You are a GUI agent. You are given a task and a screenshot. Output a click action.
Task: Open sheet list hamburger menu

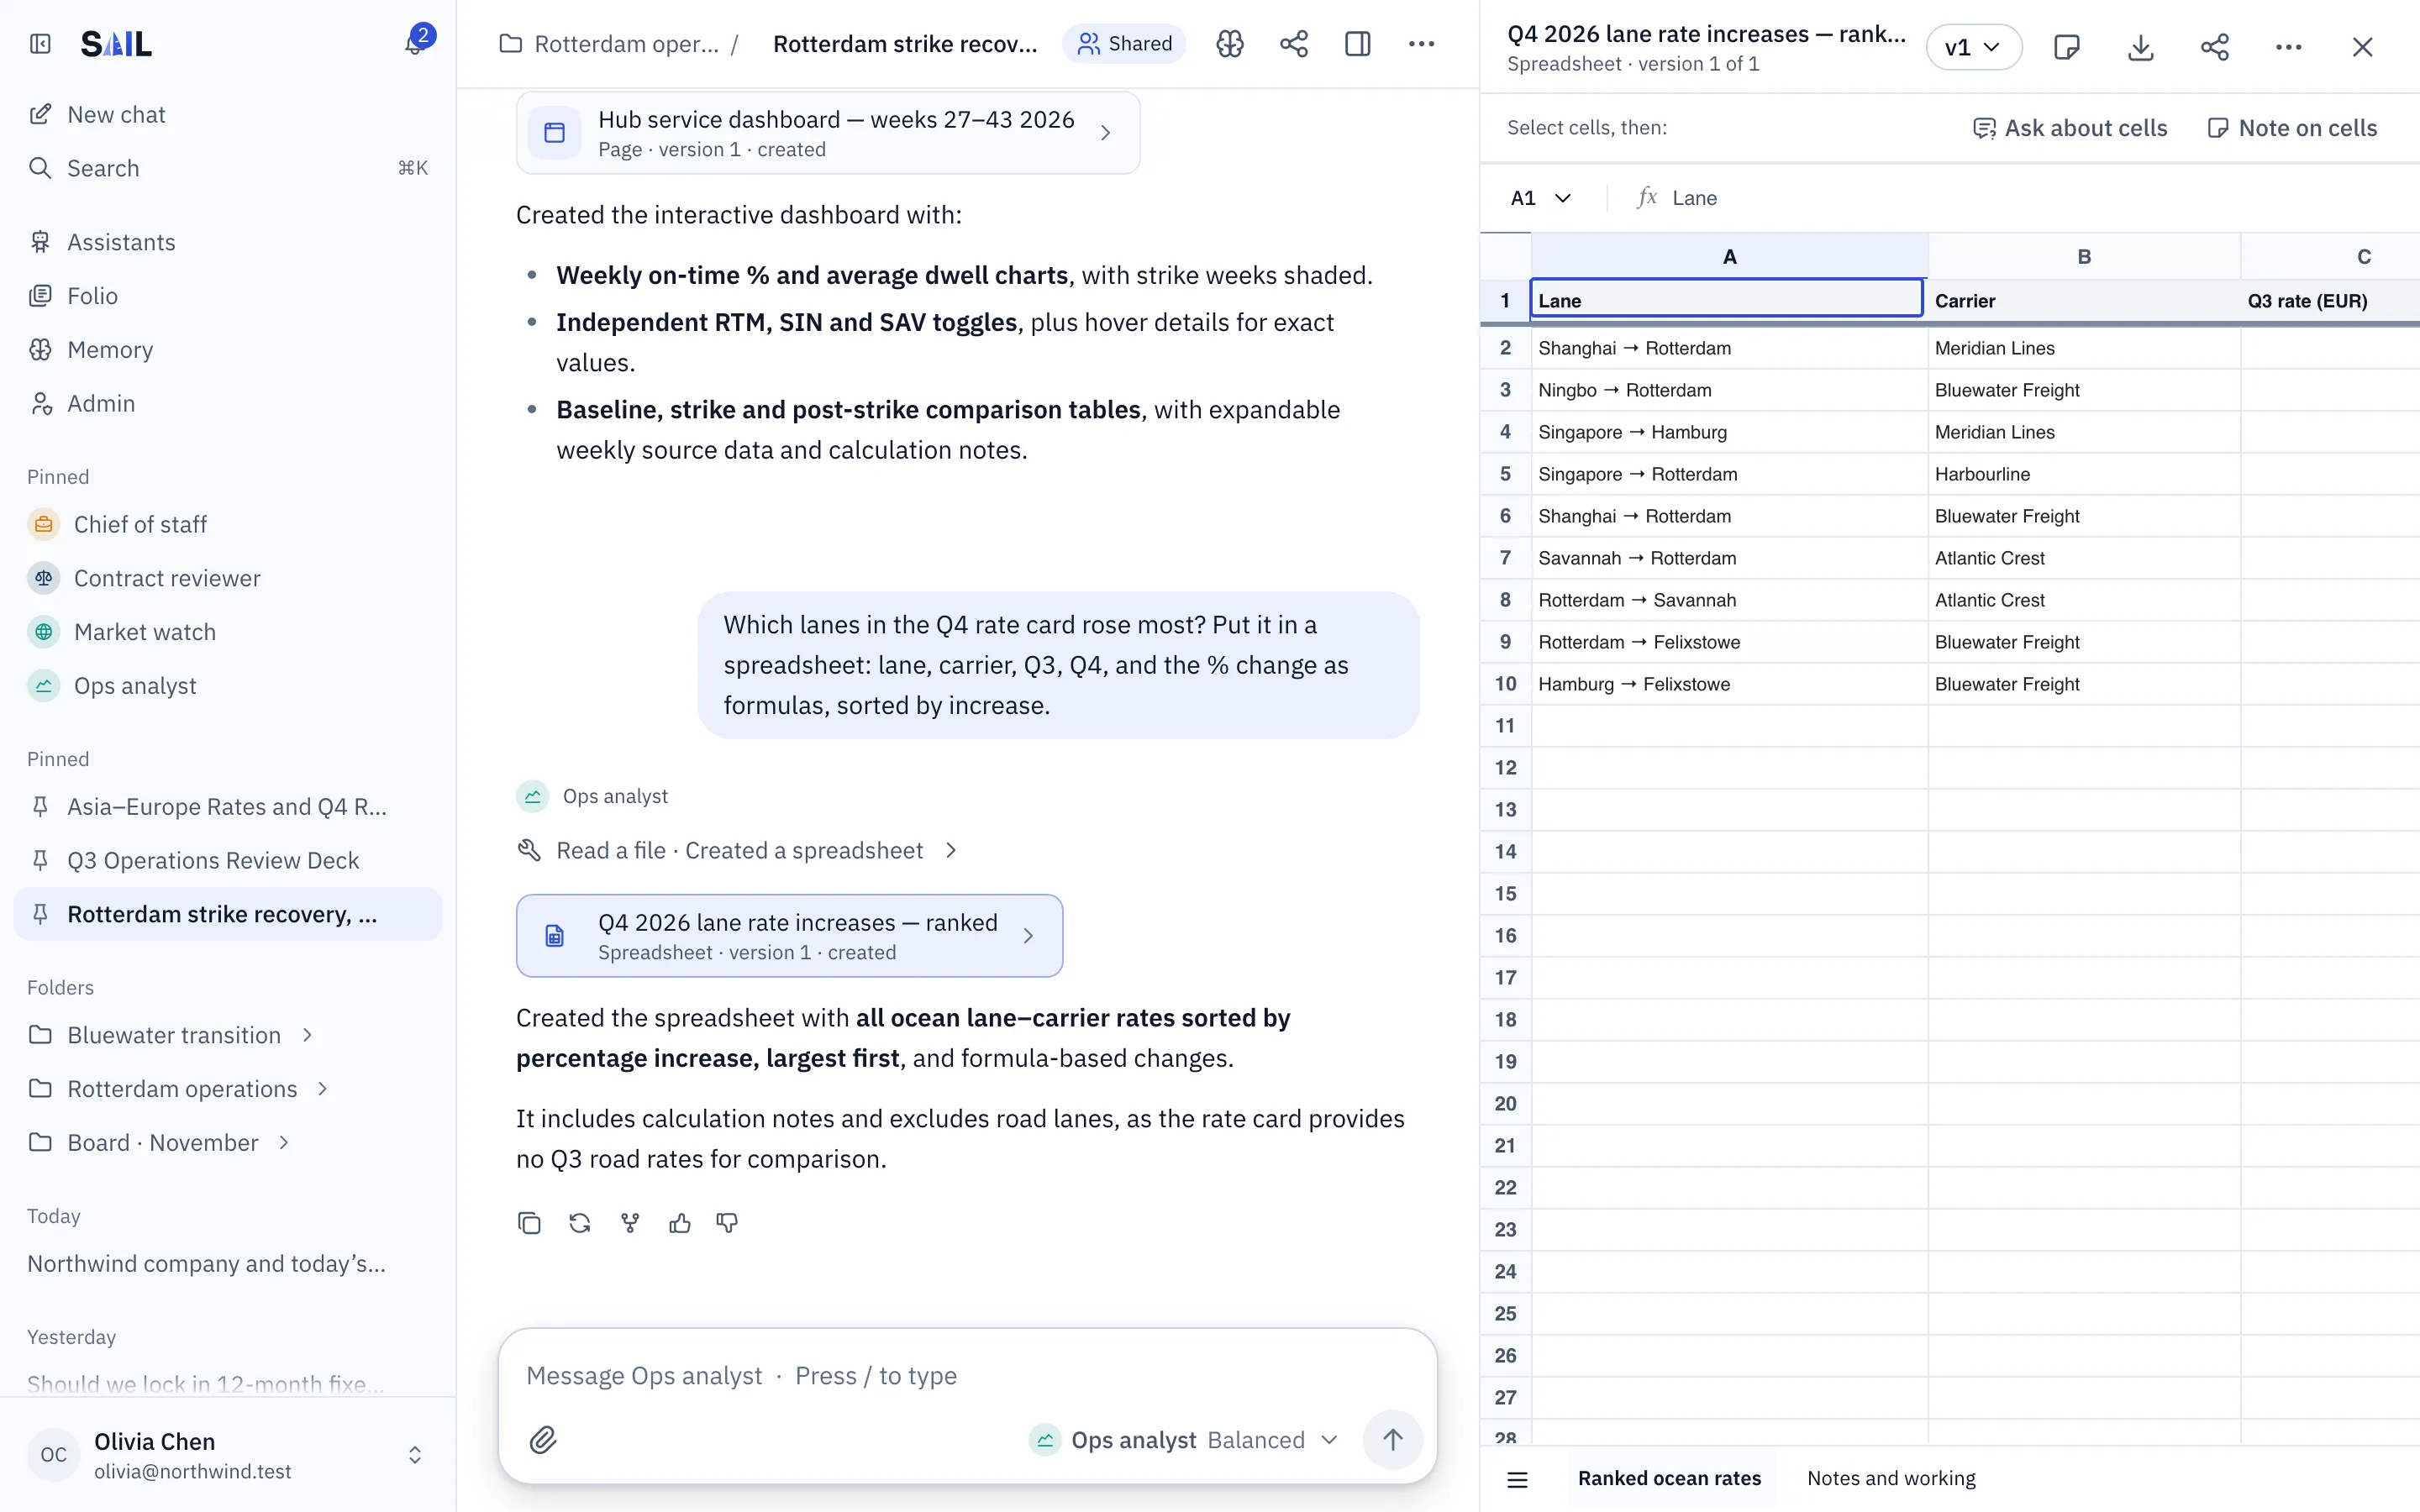point(1517,1479)
